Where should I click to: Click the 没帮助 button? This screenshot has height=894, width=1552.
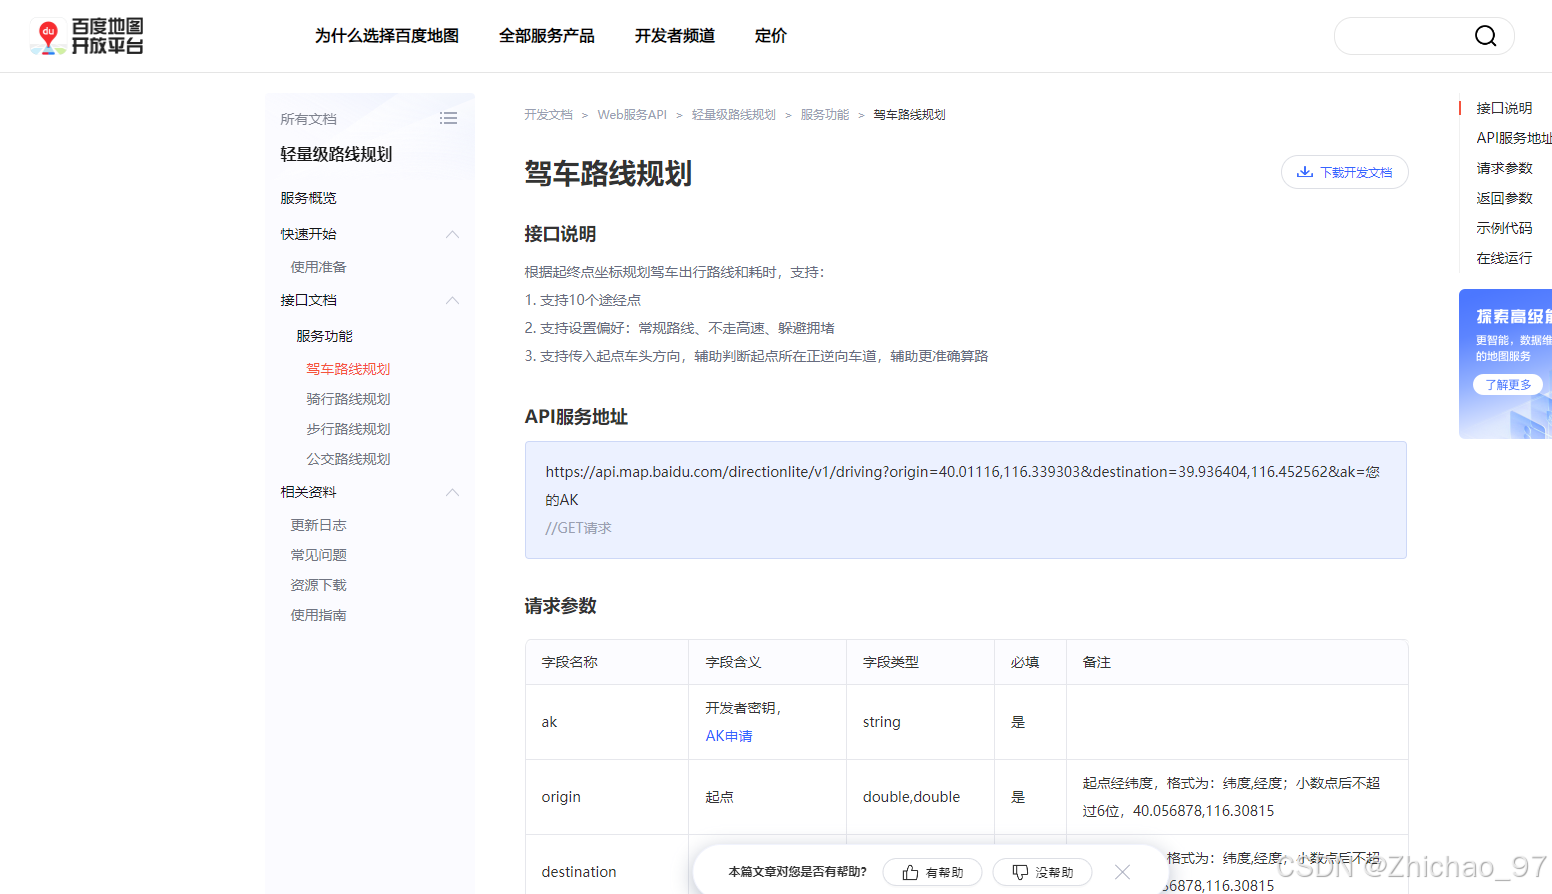tap(1042, 872)
